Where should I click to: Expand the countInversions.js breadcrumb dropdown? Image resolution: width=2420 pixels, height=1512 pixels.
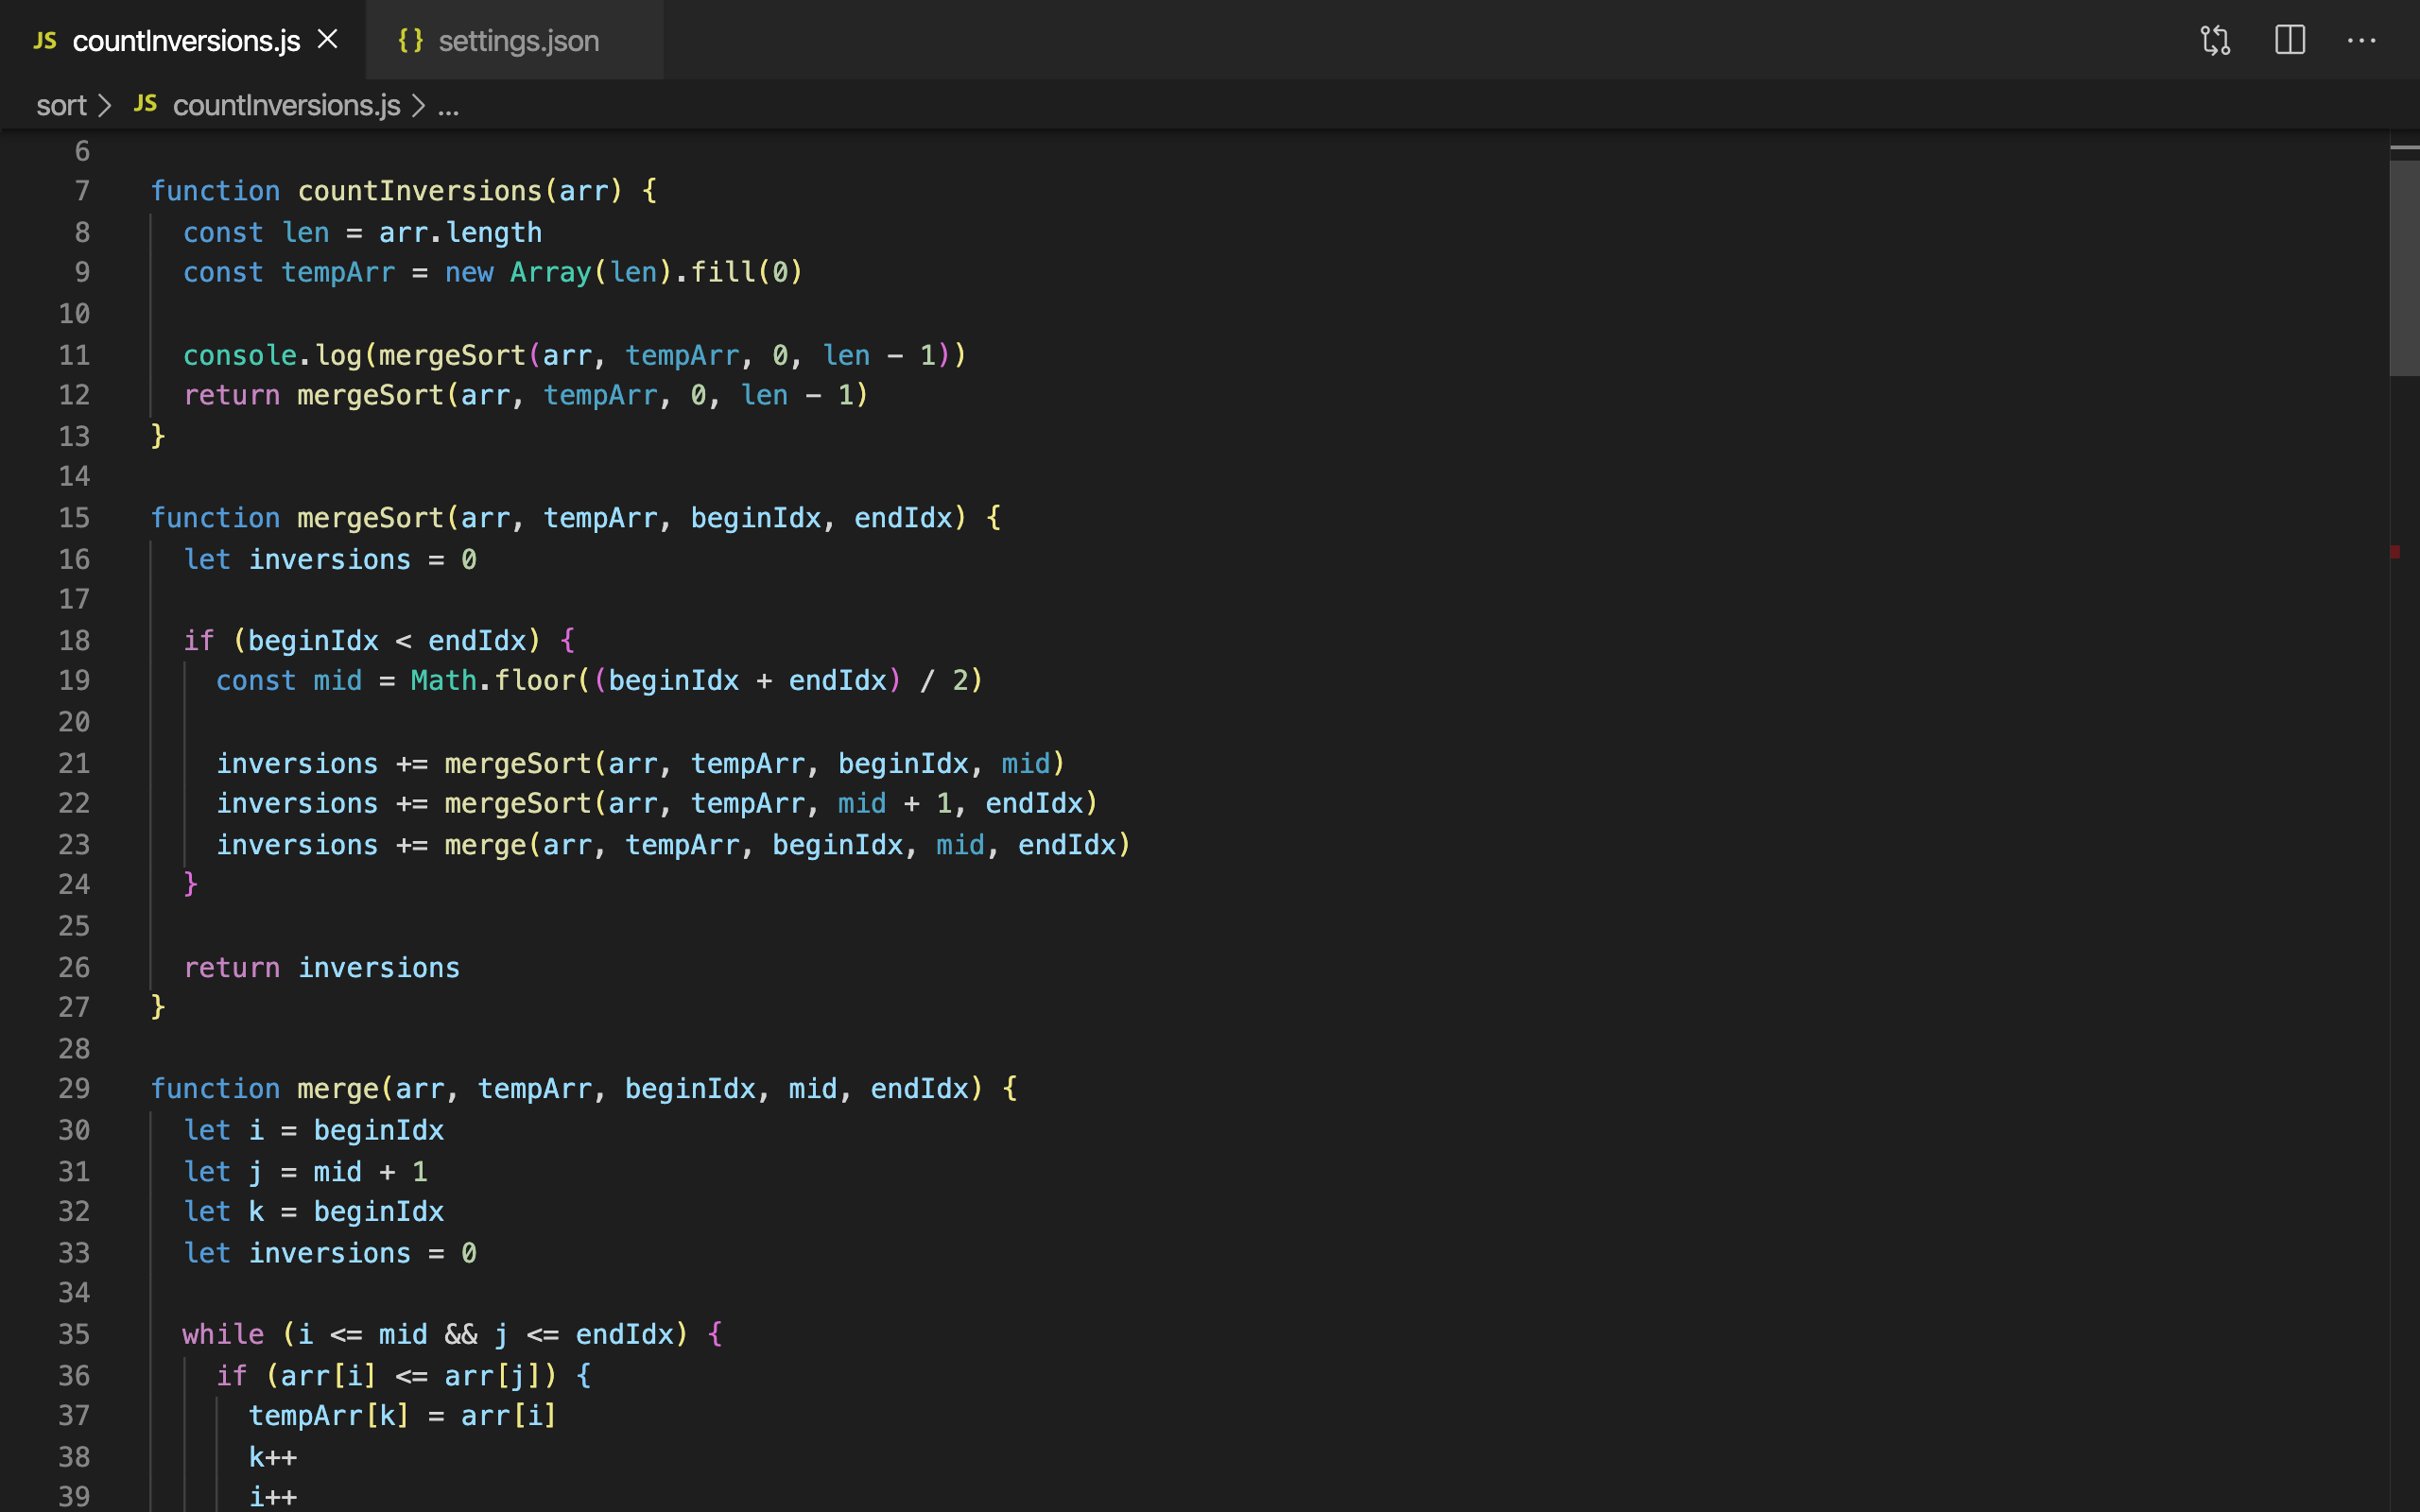coord(286,105)
